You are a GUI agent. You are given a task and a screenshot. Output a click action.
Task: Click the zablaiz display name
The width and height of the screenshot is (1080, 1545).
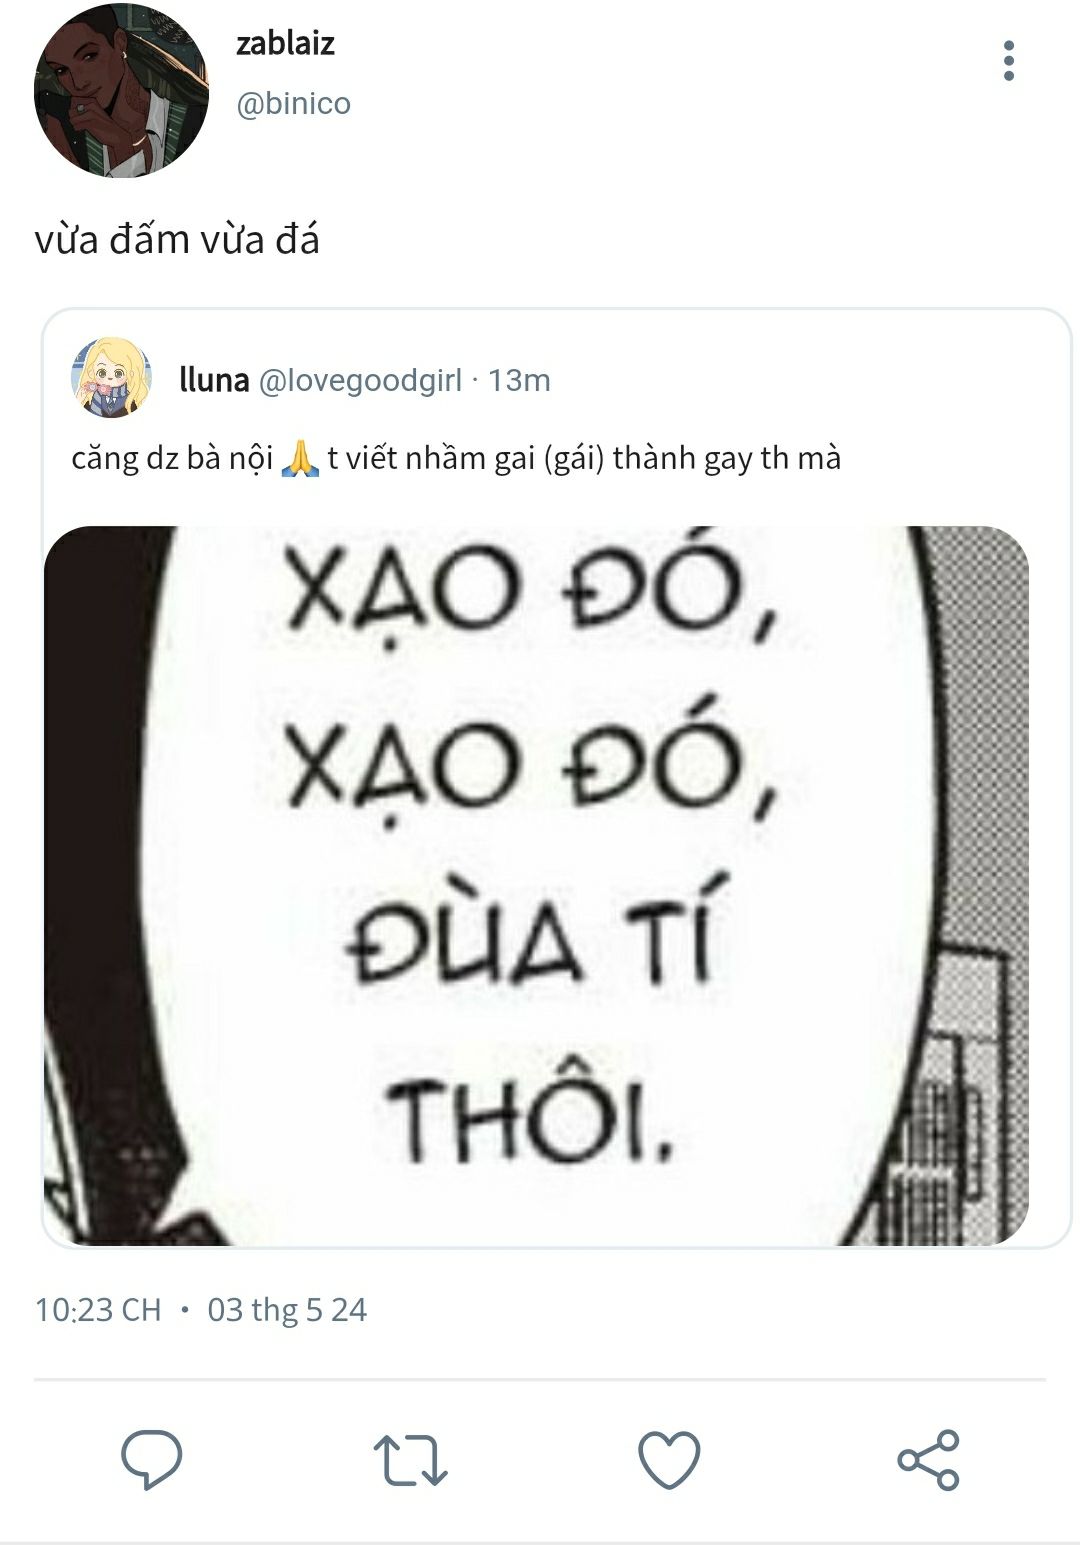click(285, 43)
